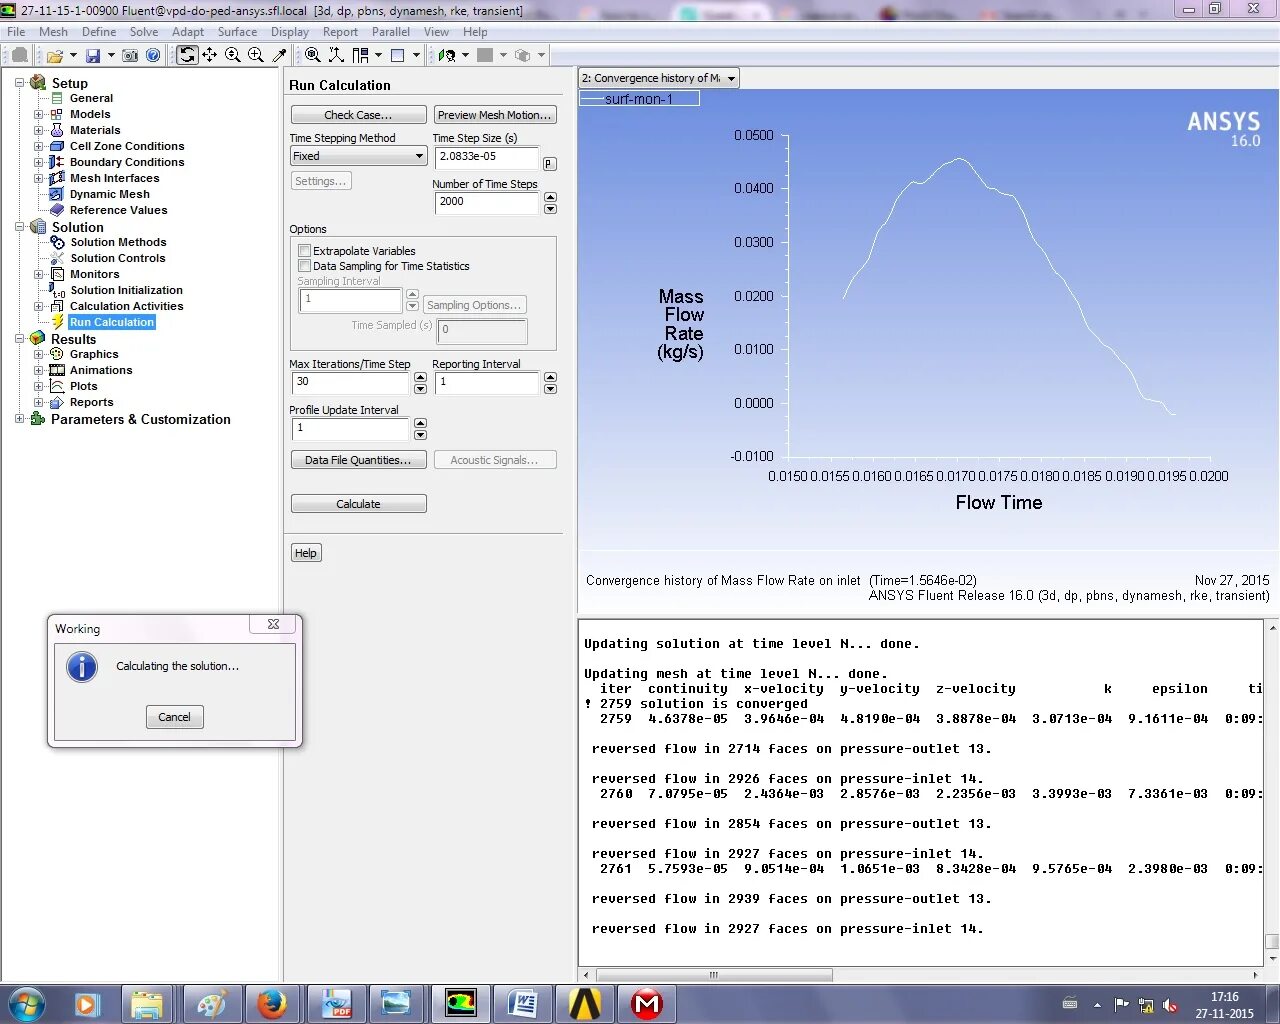Screen dimensions: 1280x1024
Task: Expand the Graphics tree node
Action: [x=39, y=354]
